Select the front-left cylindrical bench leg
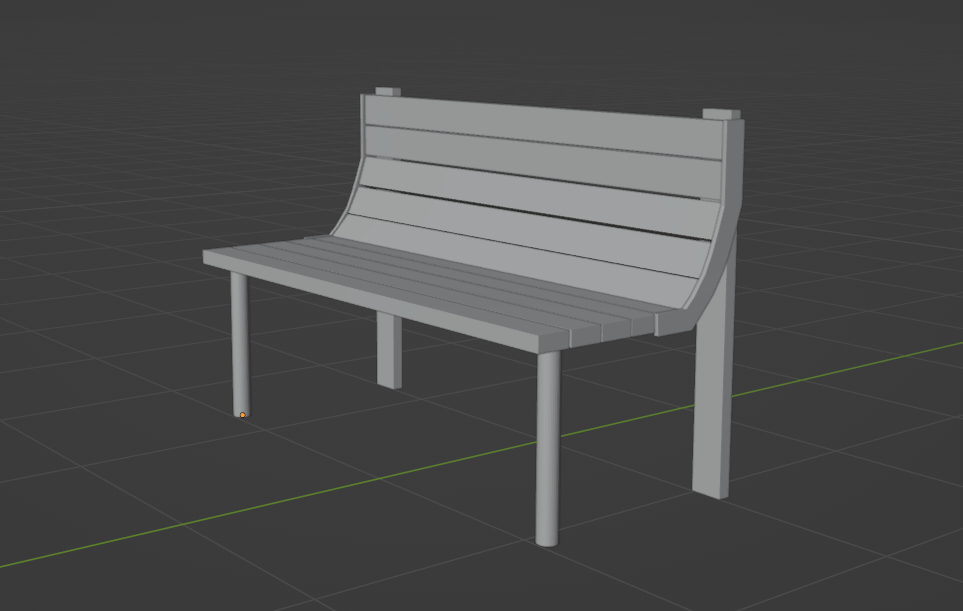The image size is (963, 611). (240, 340)
